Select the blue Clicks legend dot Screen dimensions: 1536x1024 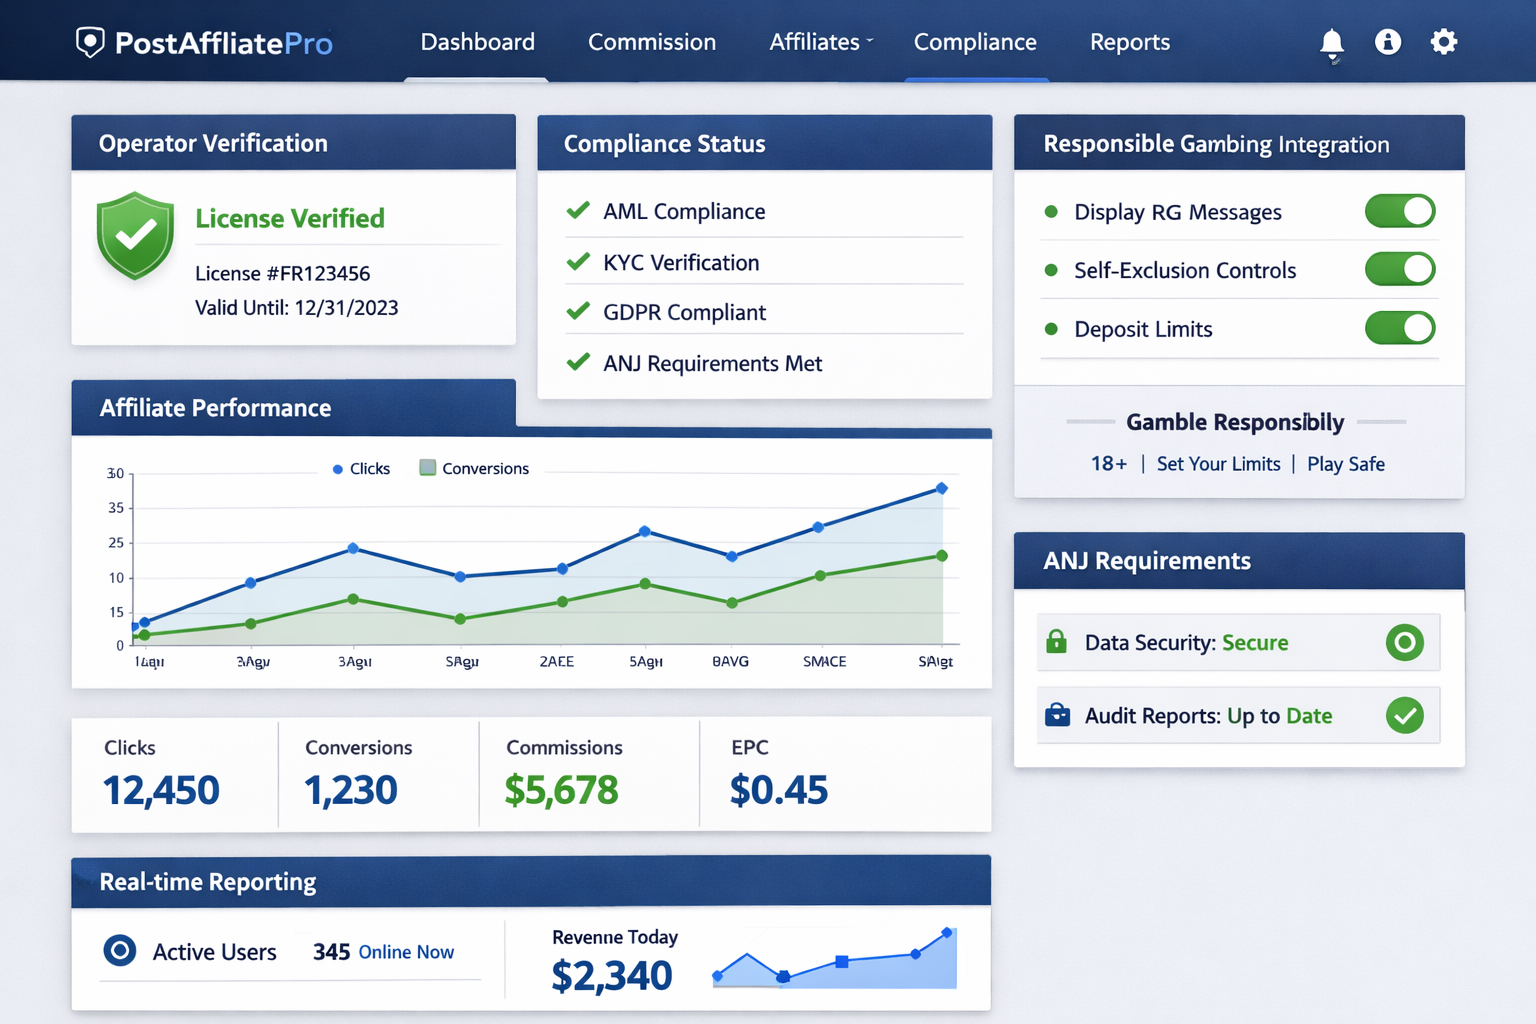coord(340,468)
